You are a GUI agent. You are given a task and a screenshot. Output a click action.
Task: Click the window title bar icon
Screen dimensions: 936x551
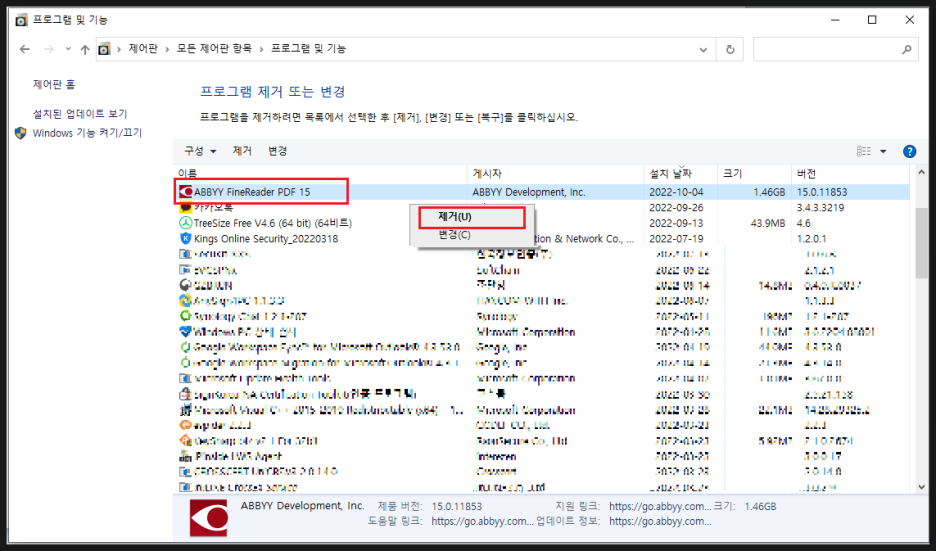[x=21, y=20]
